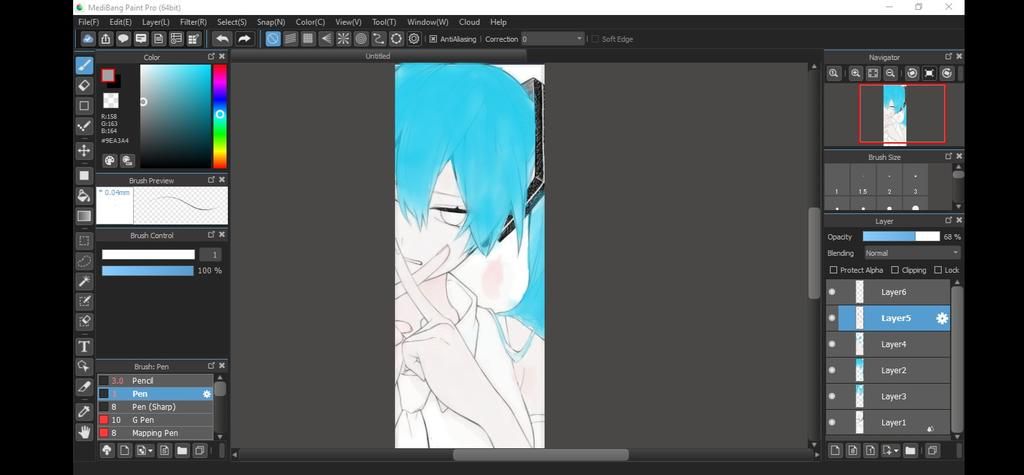1024x475 pixels.
Task: Open the color palette icon in Color panel
Action: 110,160
